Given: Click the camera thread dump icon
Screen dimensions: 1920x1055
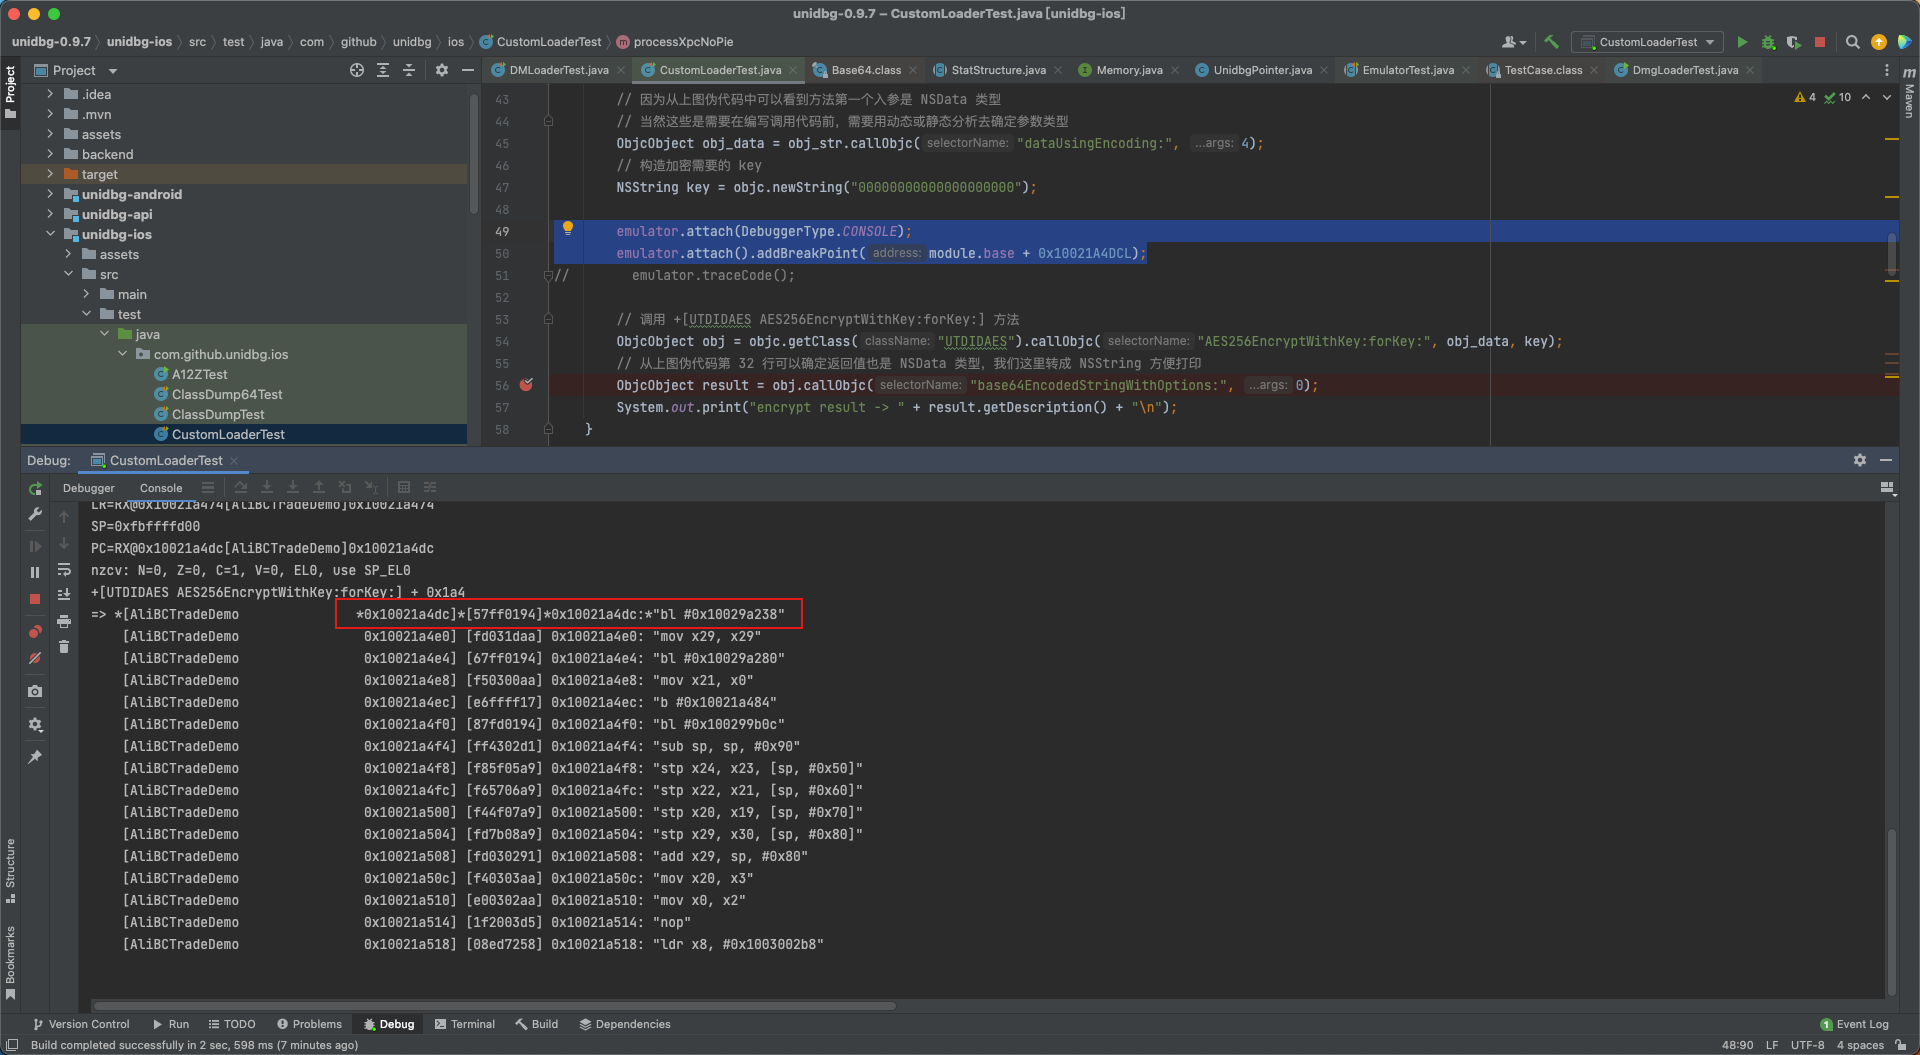Looking at the screenshot, I should [35, 691].
